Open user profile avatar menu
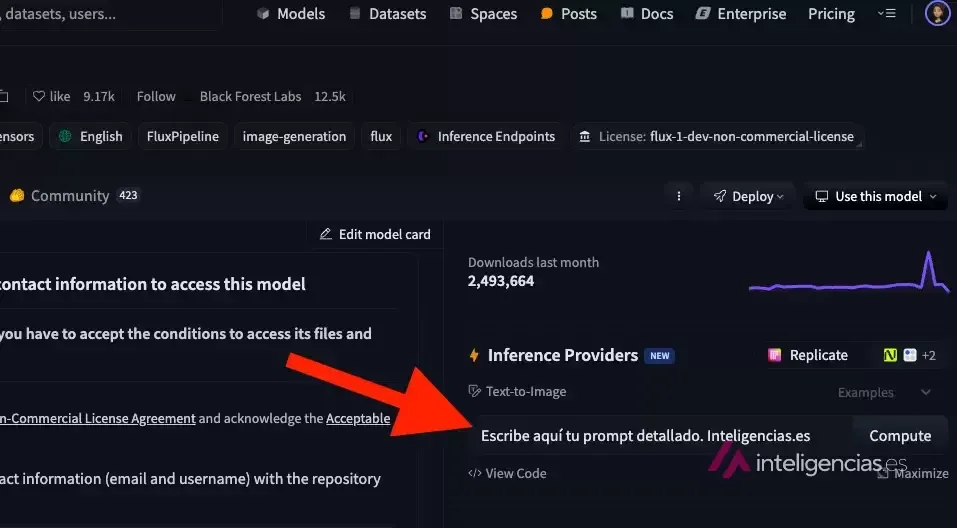Screen dimensions: 957x528 [x=937, y=13]
